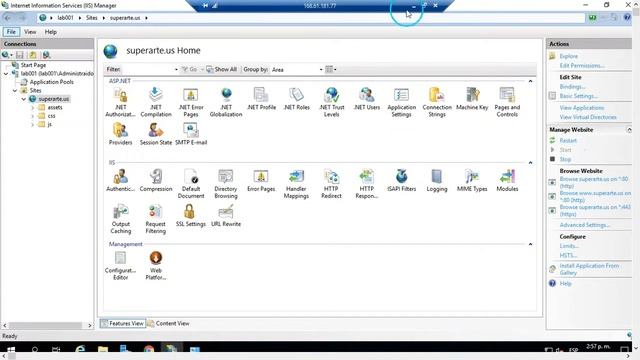Select Start Page in Connections tree
The image size is (640, 360).
[33, 65]
